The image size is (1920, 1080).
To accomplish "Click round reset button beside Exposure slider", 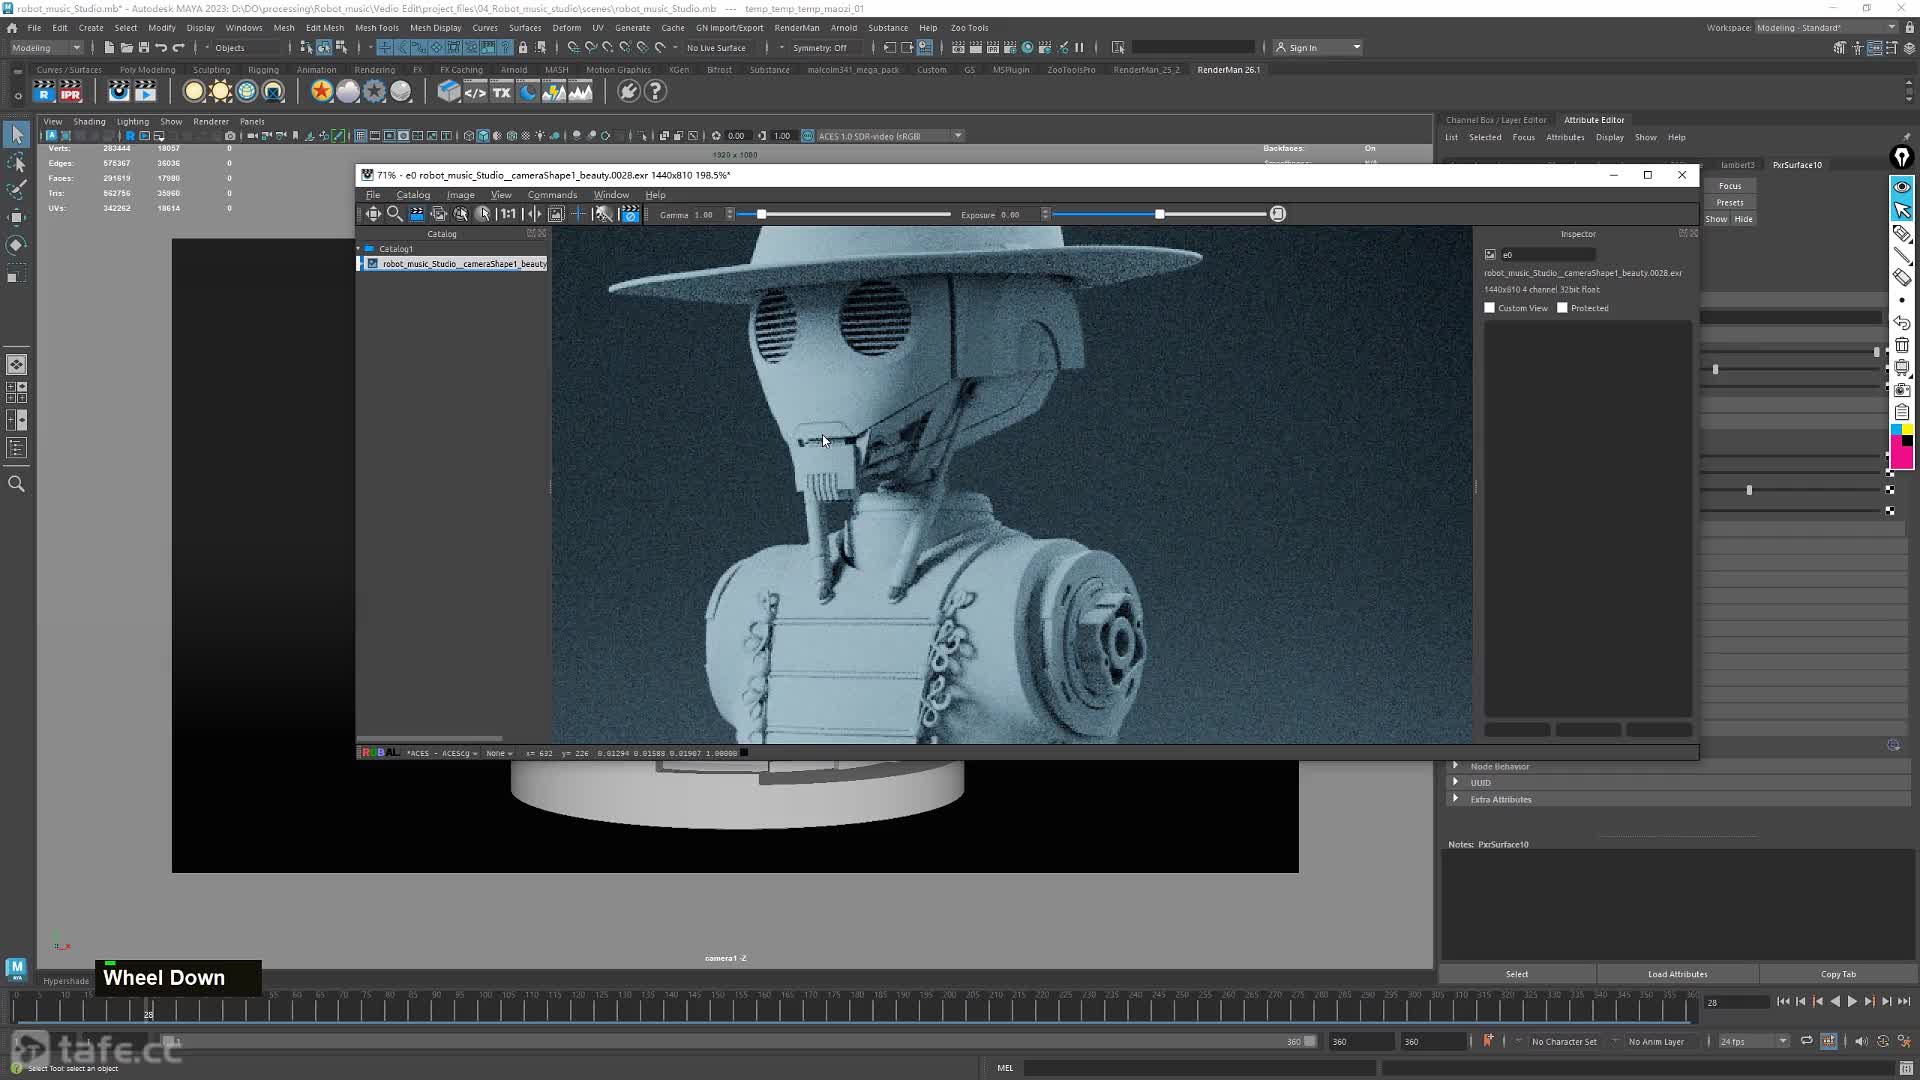I will coord(1277,214).
